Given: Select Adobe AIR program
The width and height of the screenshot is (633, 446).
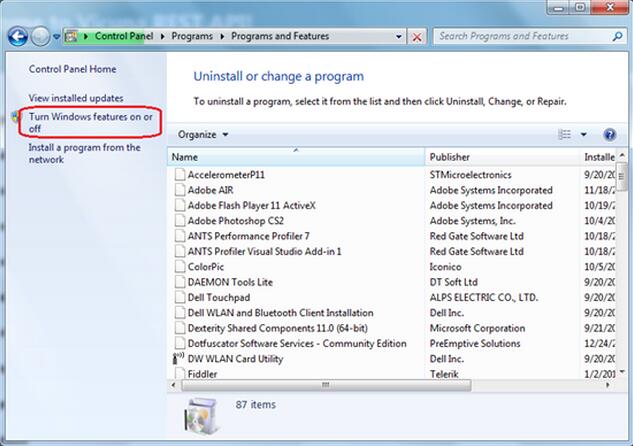Looking at the screenshot, I should pos(210,190).
